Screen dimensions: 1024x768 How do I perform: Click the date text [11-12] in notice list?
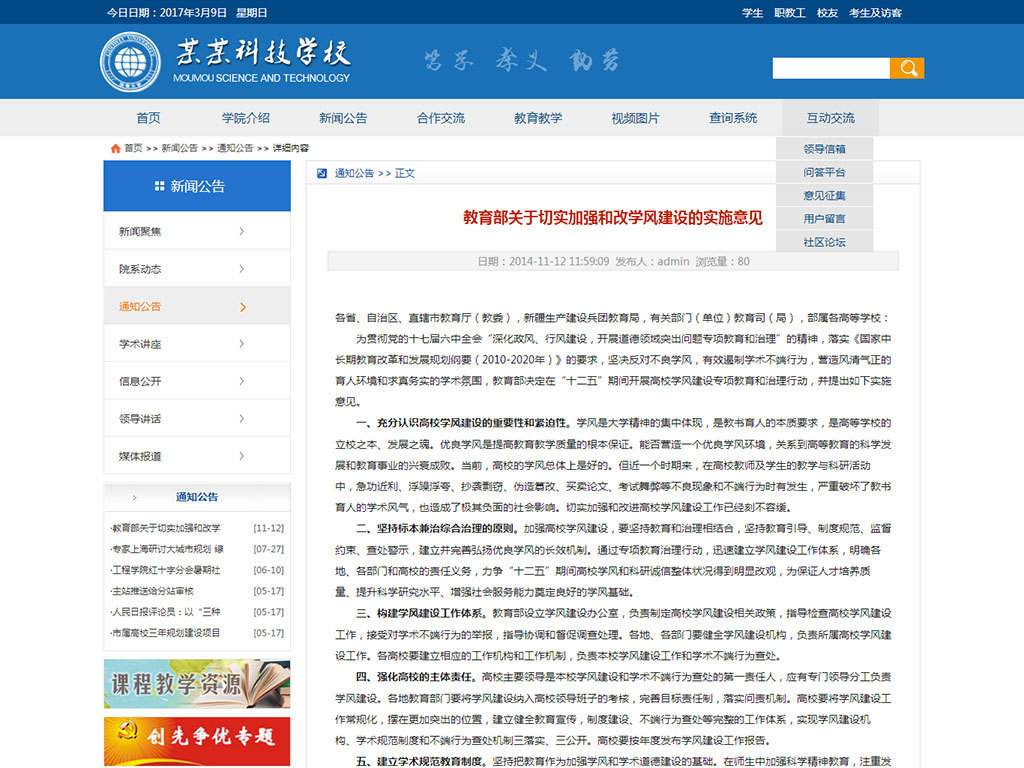click(x=268, y=528)
